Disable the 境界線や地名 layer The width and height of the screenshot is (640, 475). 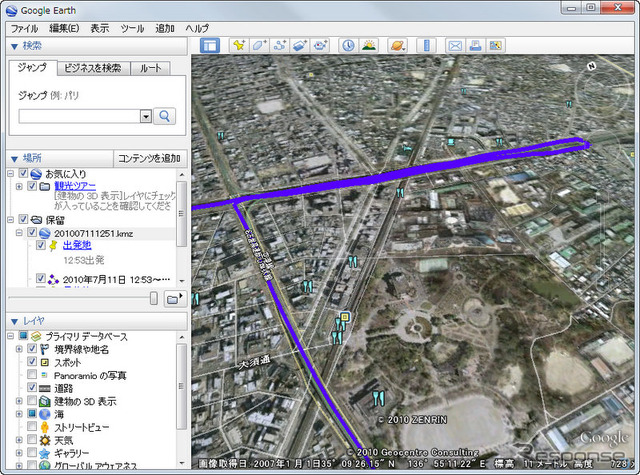[x=32, y=349]
